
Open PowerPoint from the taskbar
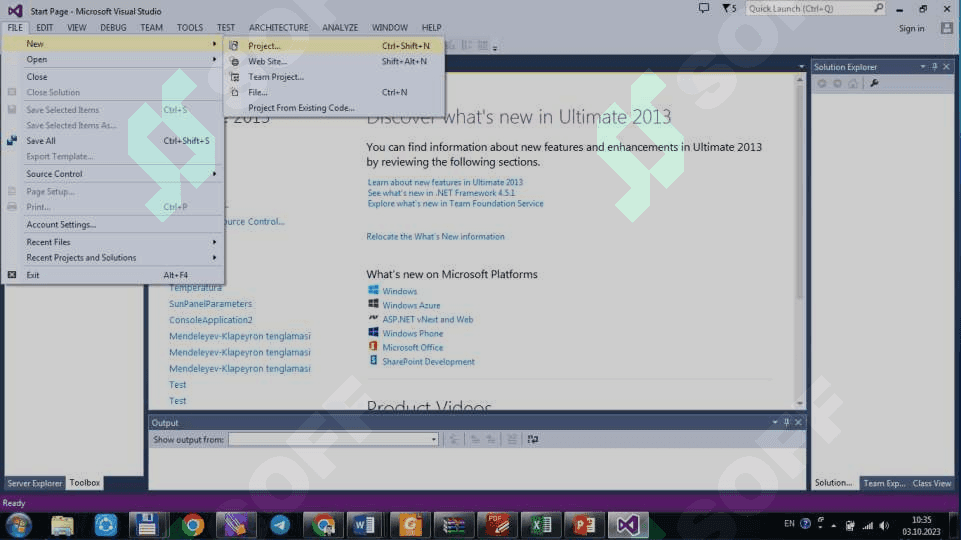pos(584,525)
